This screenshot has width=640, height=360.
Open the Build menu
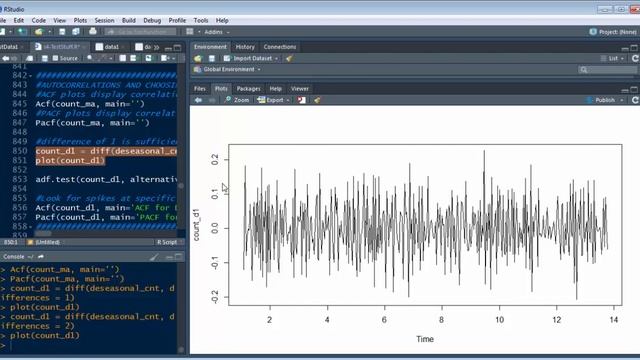[x=129, y=20]
